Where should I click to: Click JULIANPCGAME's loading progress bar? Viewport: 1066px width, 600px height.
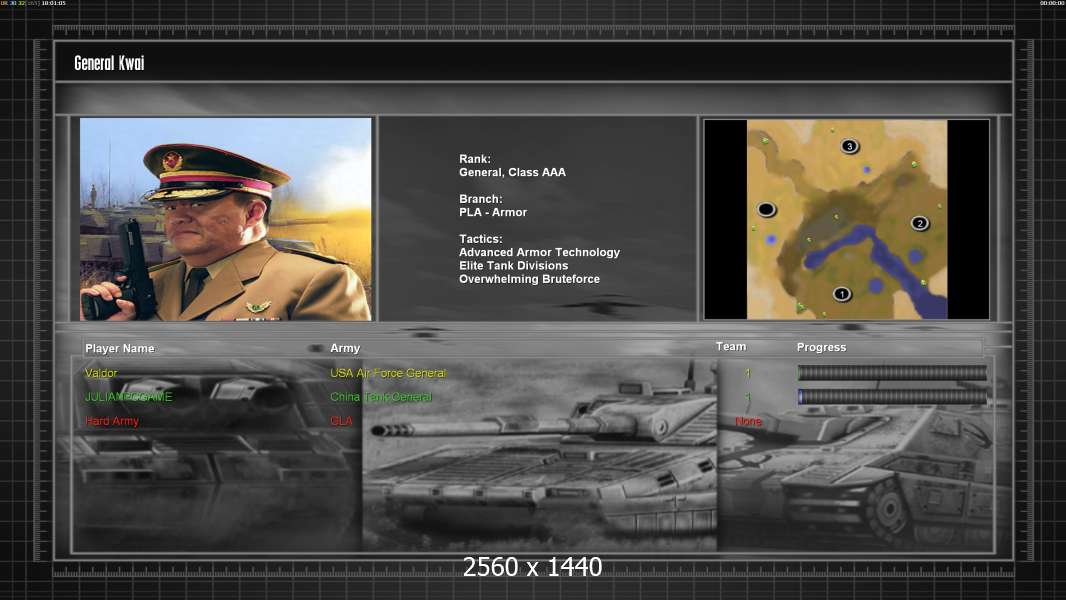coord(892,397)
